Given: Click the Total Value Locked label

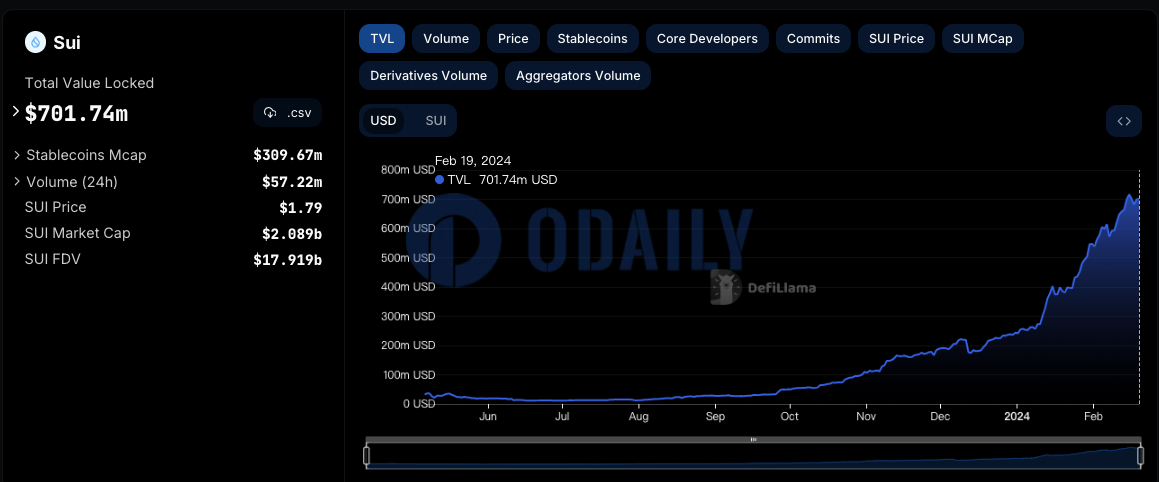Looking at the screenshot, I should (89, 84).
